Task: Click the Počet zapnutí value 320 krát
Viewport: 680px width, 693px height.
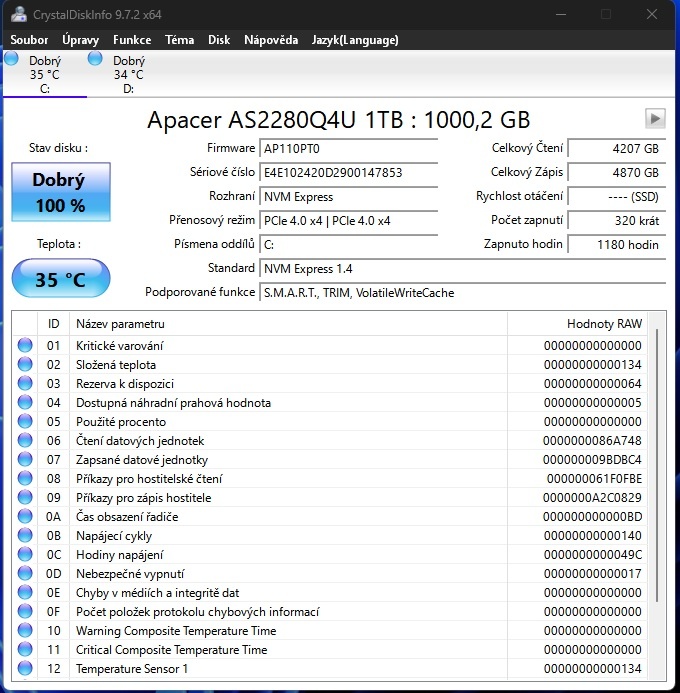Action: [616, 221]
